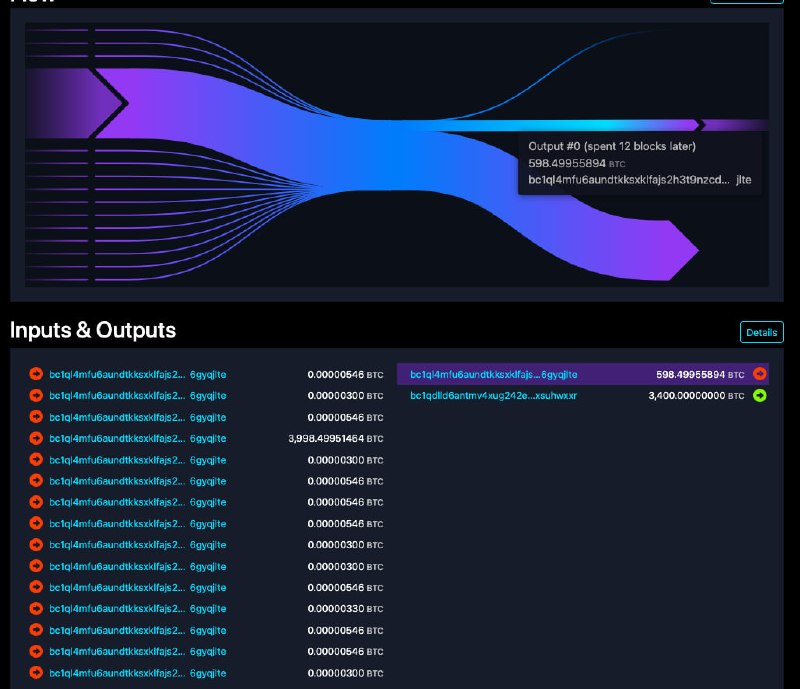Click red spent arrow beside 598.49955894 BTC output
The image size is (800, 689).
[760, 374]
